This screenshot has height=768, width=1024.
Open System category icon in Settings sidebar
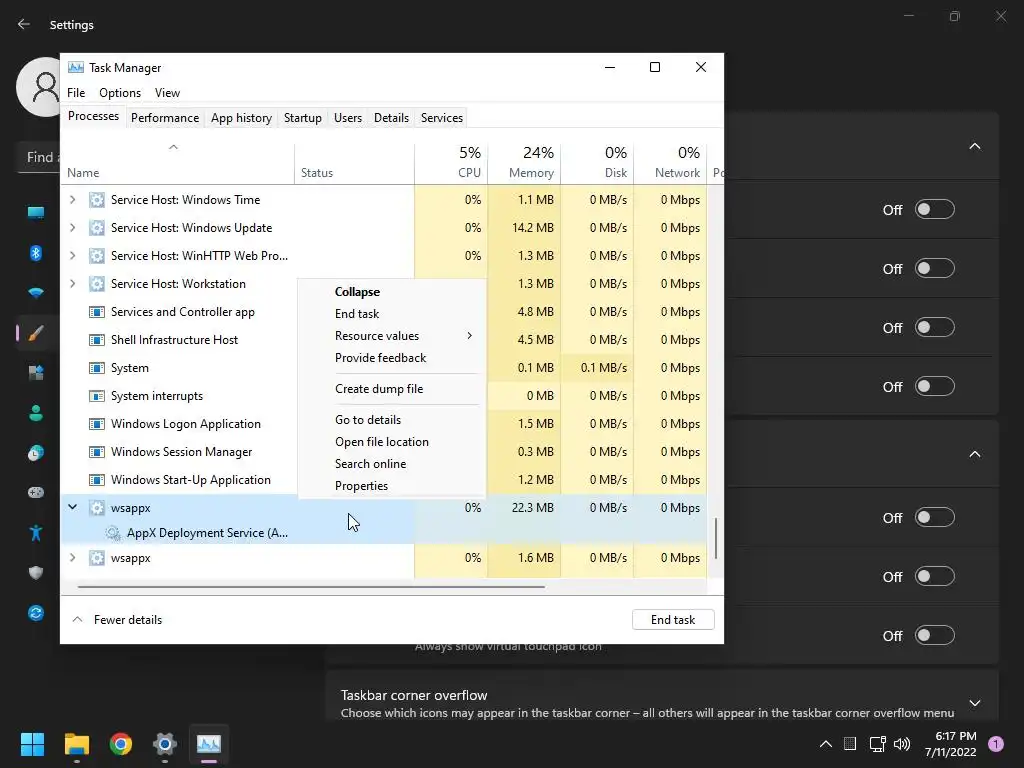(36, 212)
